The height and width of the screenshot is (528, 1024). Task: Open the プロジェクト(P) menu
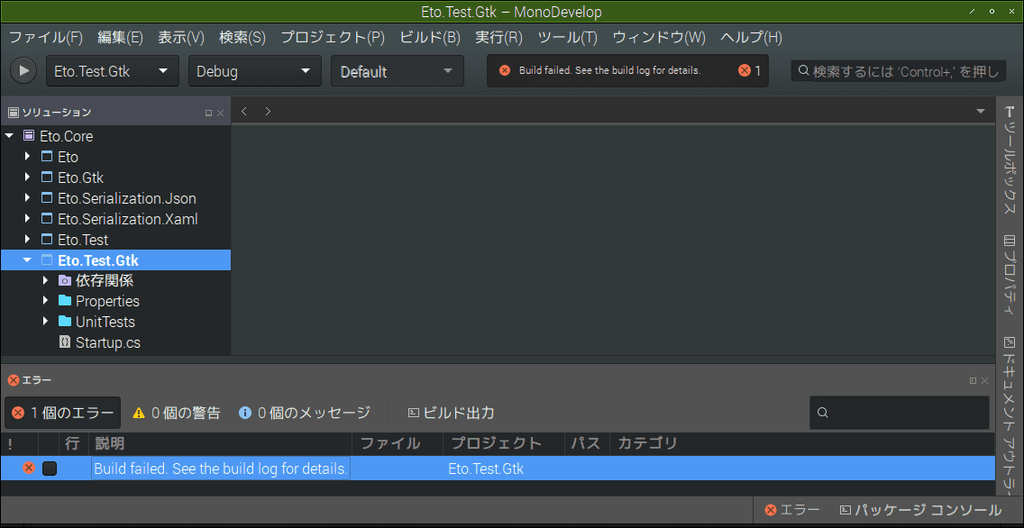[332, 37]
